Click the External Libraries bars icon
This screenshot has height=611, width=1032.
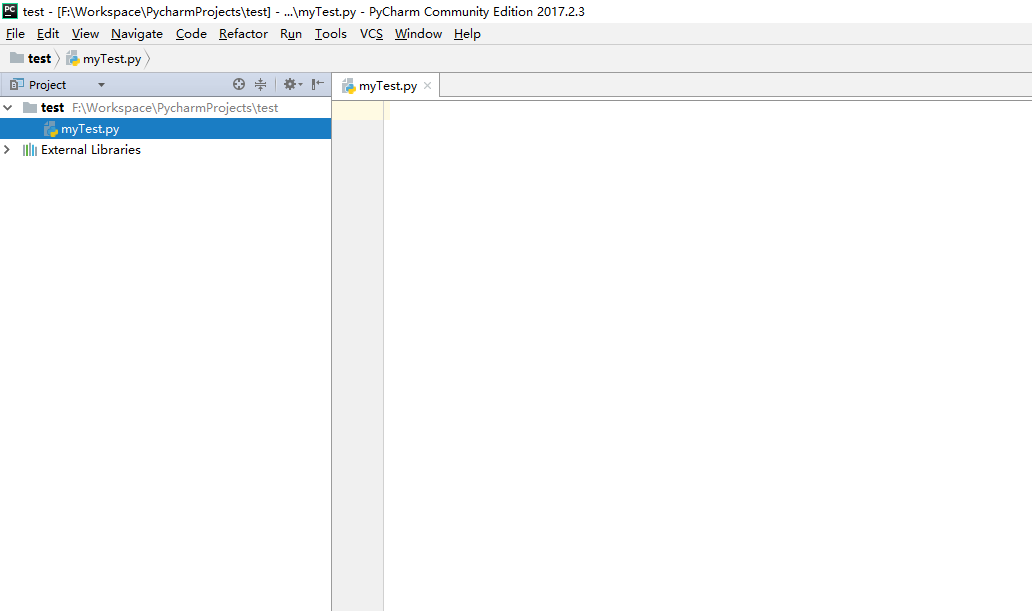click(x=30, y=149)
